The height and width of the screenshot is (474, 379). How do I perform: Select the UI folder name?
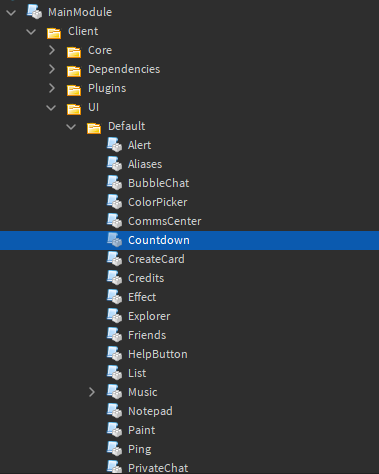[x=93, y=107]
